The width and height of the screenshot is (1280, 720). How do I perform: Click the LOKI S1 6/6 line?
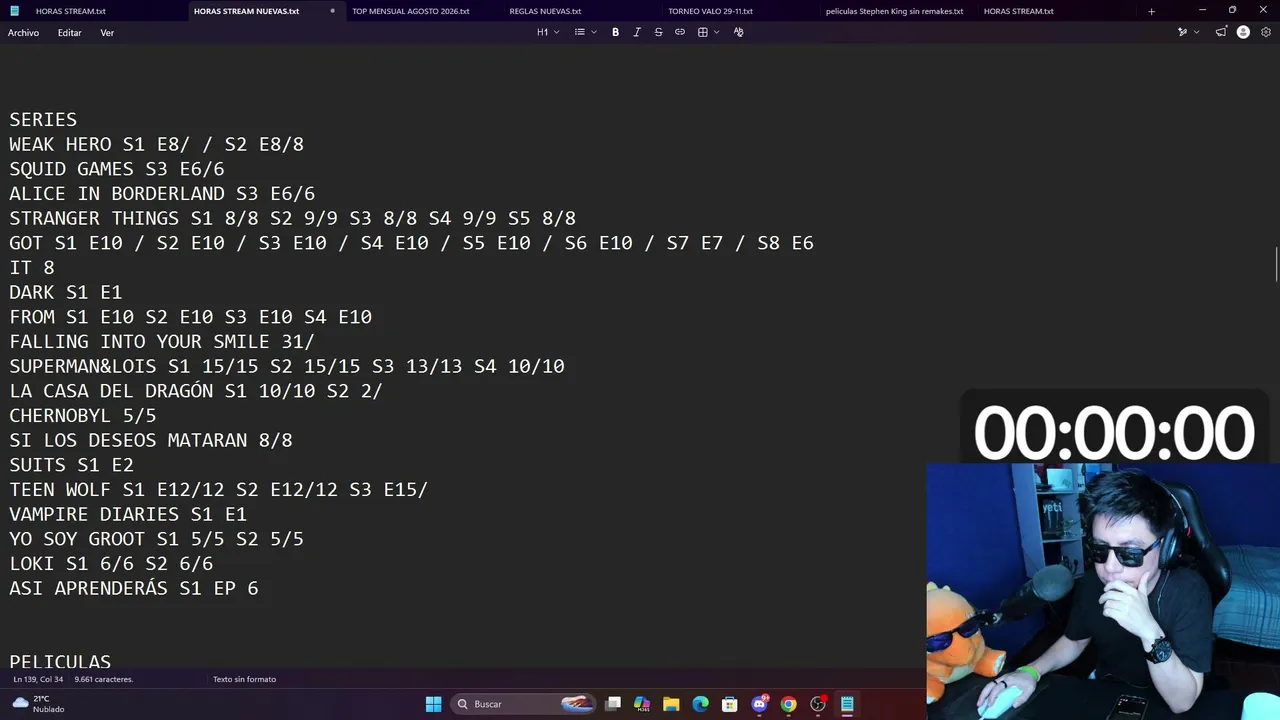click(111, 564)
